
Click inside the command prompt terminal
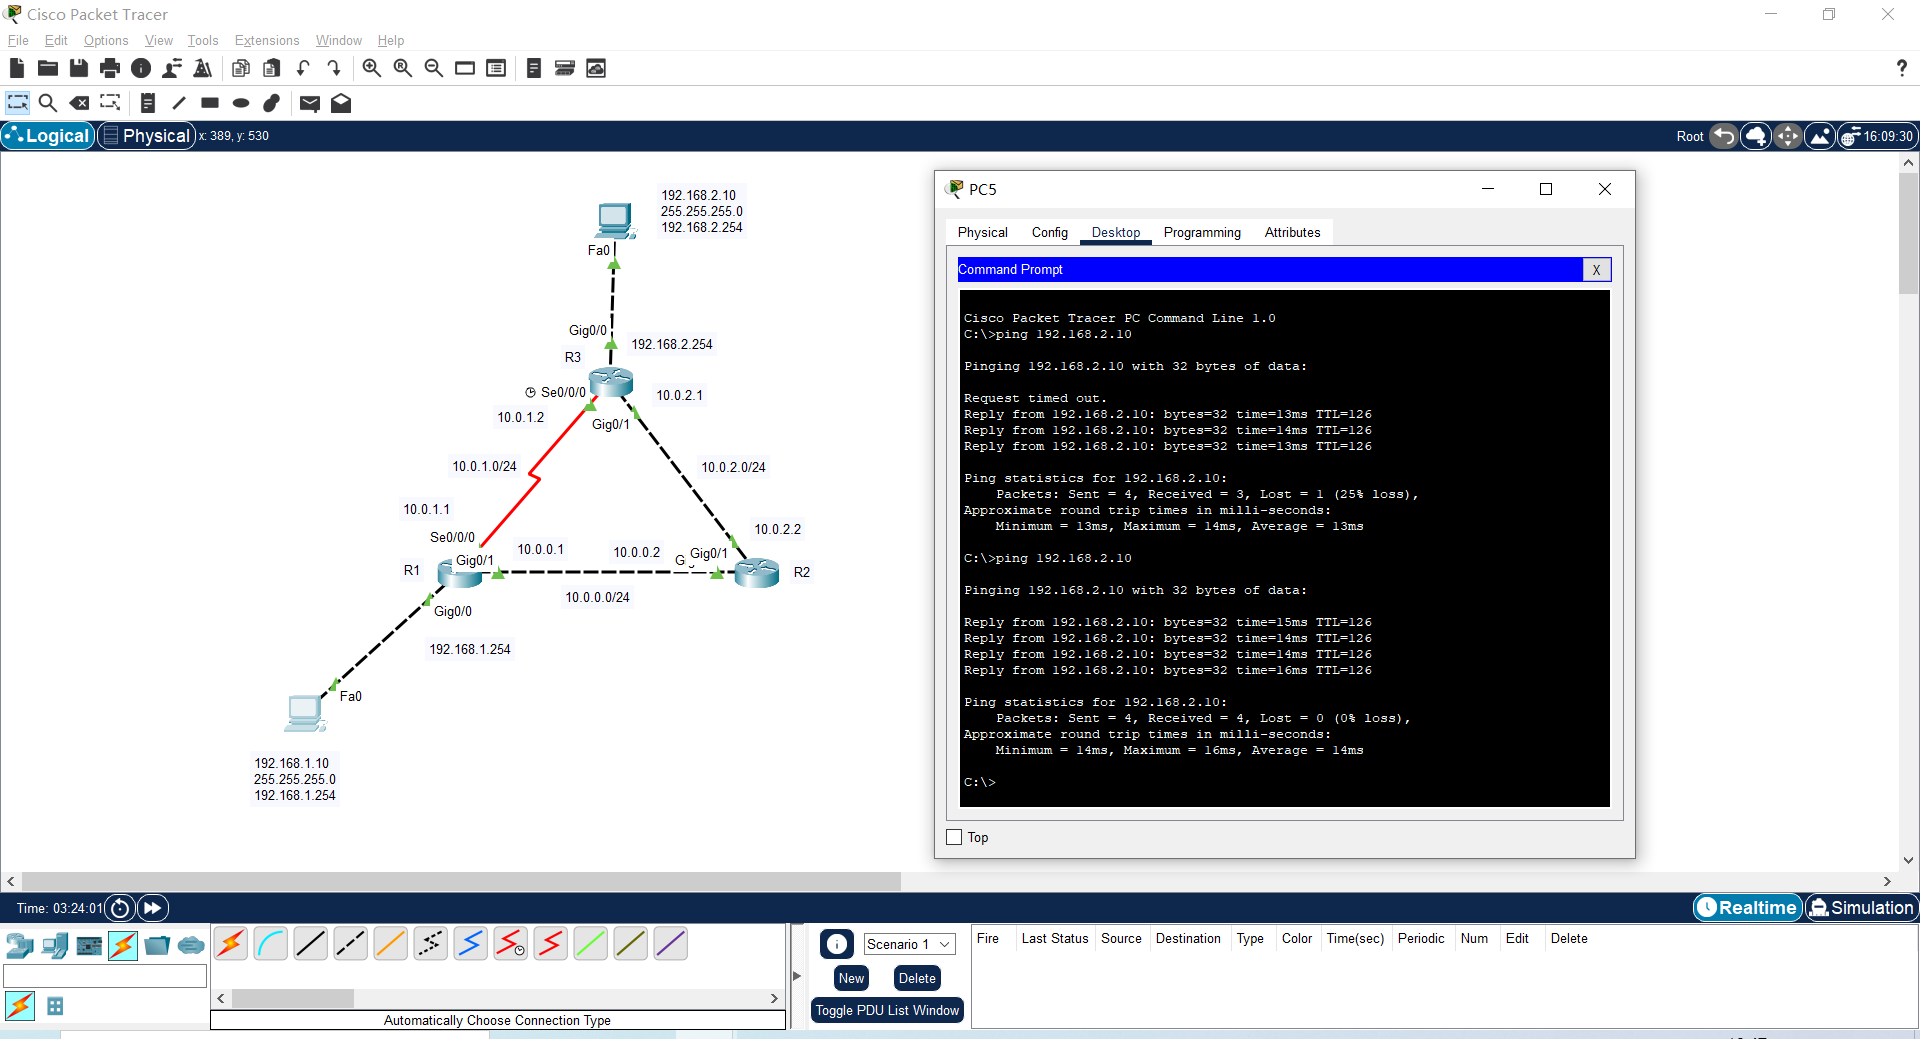[x=1284, y=548]
